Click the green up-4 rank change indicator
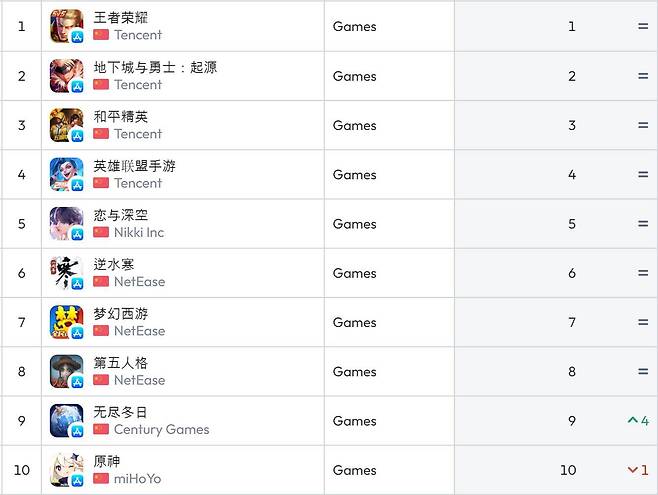 tap(638, 420)
